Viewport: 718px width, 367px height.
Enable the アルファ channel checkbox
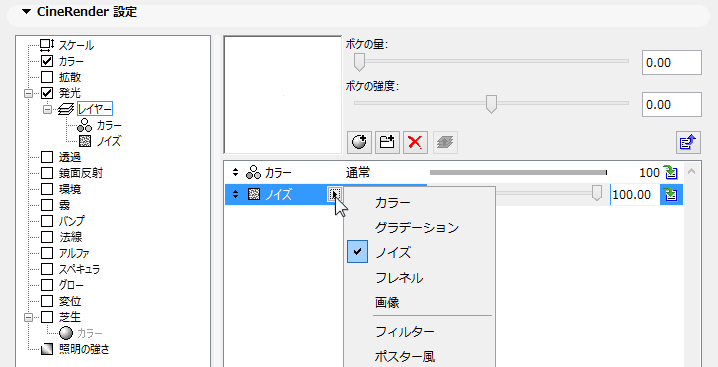click(x=47, y=253)
